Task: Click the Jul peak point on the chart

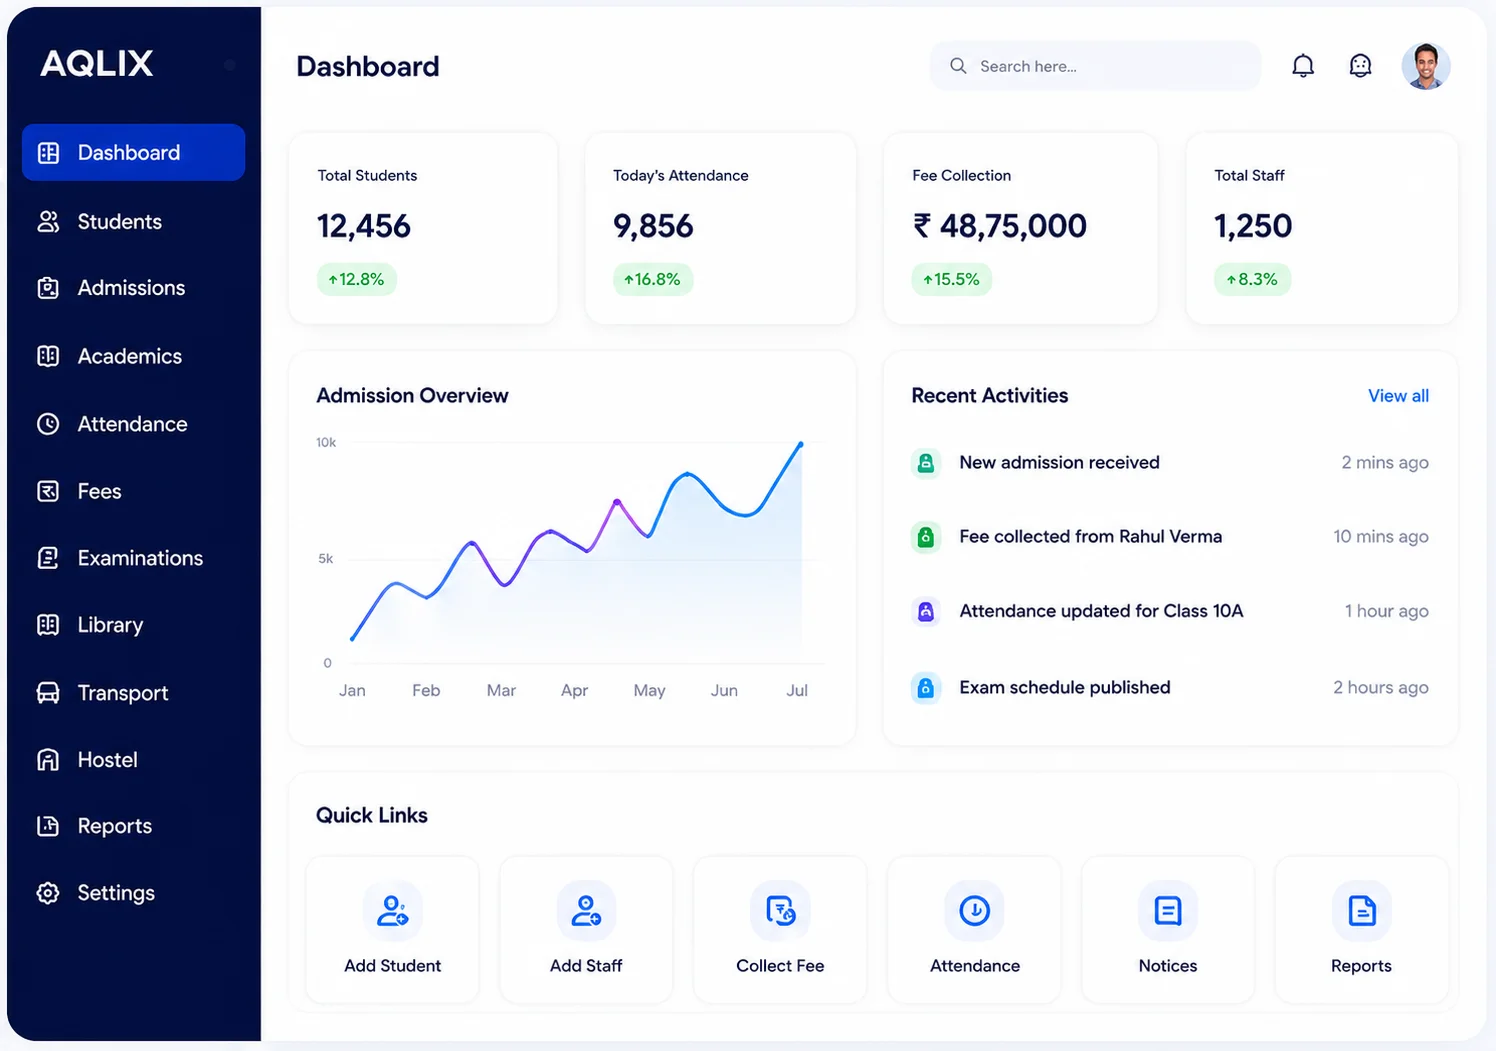Action: [x=800, y=444]
